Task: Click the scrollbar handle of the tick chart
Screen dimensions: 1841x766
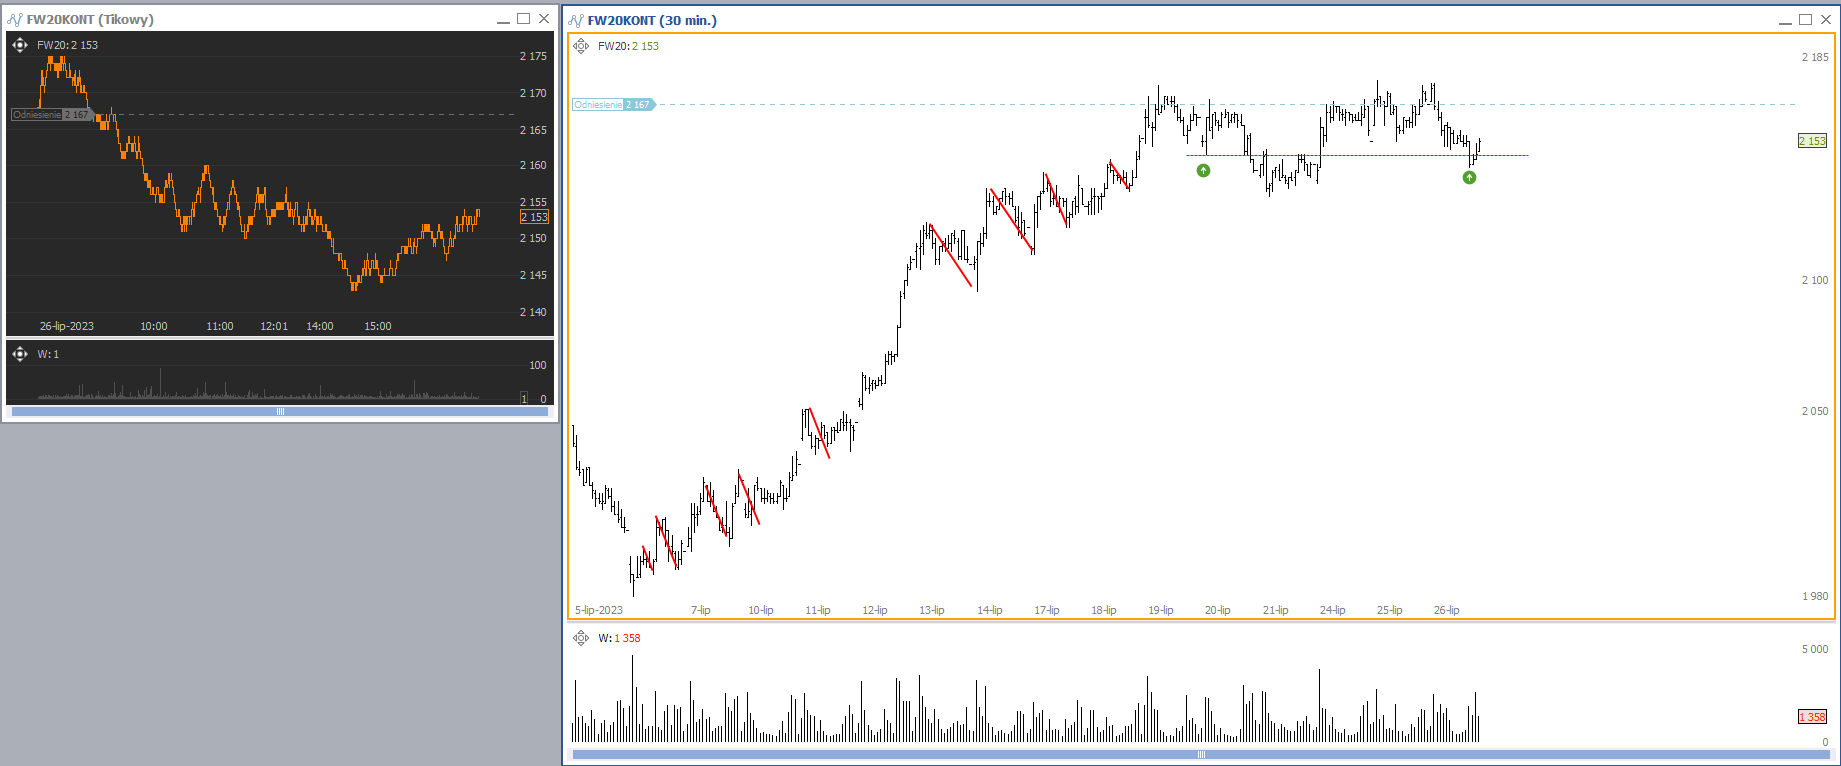Action: [x=280, y=411]
